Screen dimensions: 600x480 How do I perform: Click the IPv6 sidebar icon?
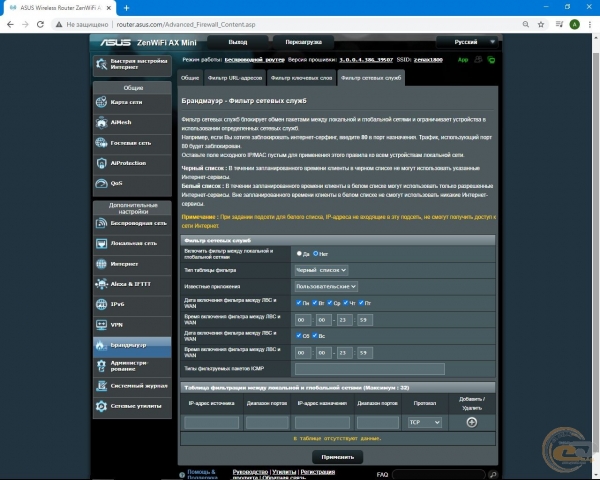coord(101,304)
